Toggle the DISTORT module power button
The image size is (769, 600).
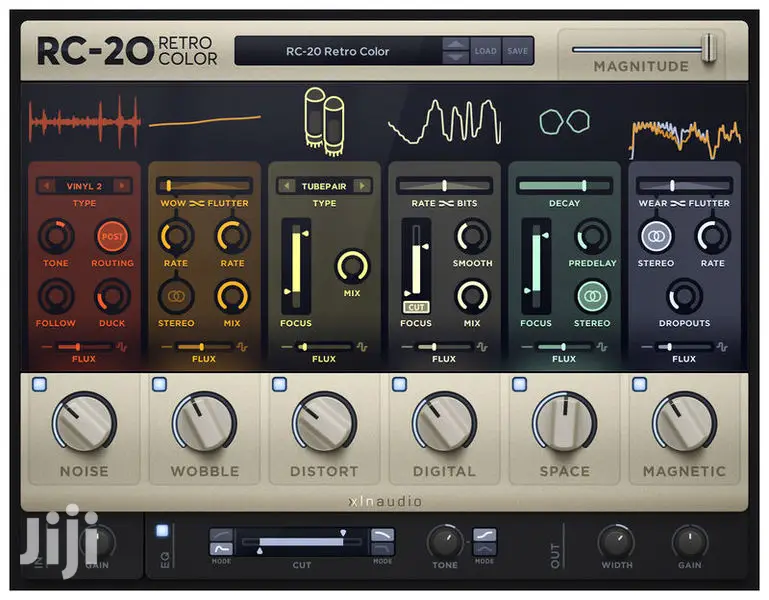click(x=280, y=384)
